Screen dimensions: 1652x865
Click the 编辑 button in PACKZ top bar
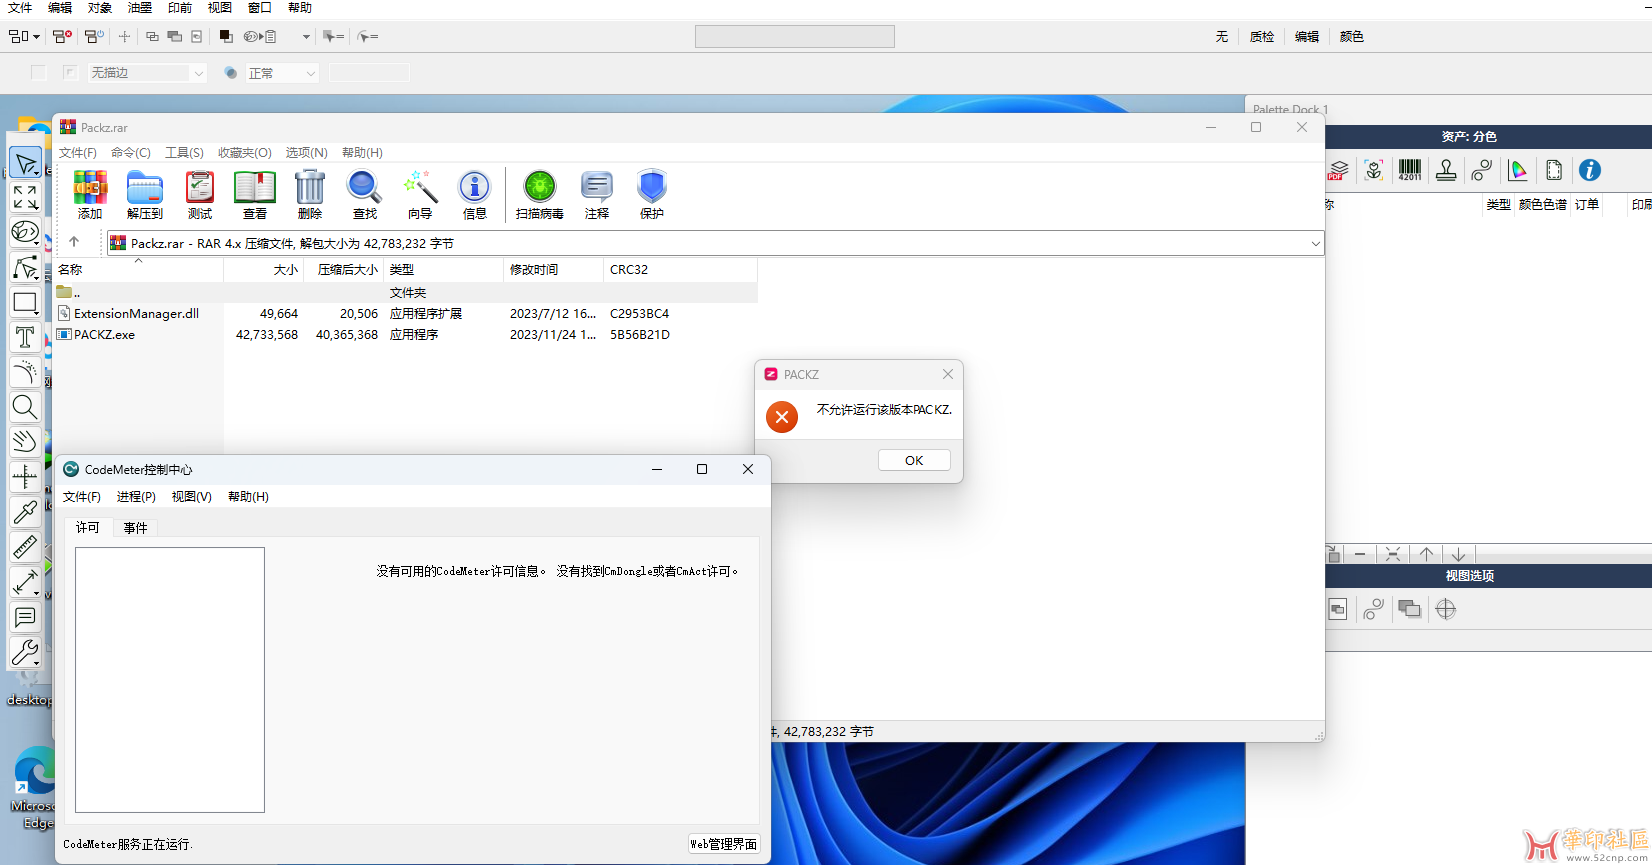(1307, 37)
